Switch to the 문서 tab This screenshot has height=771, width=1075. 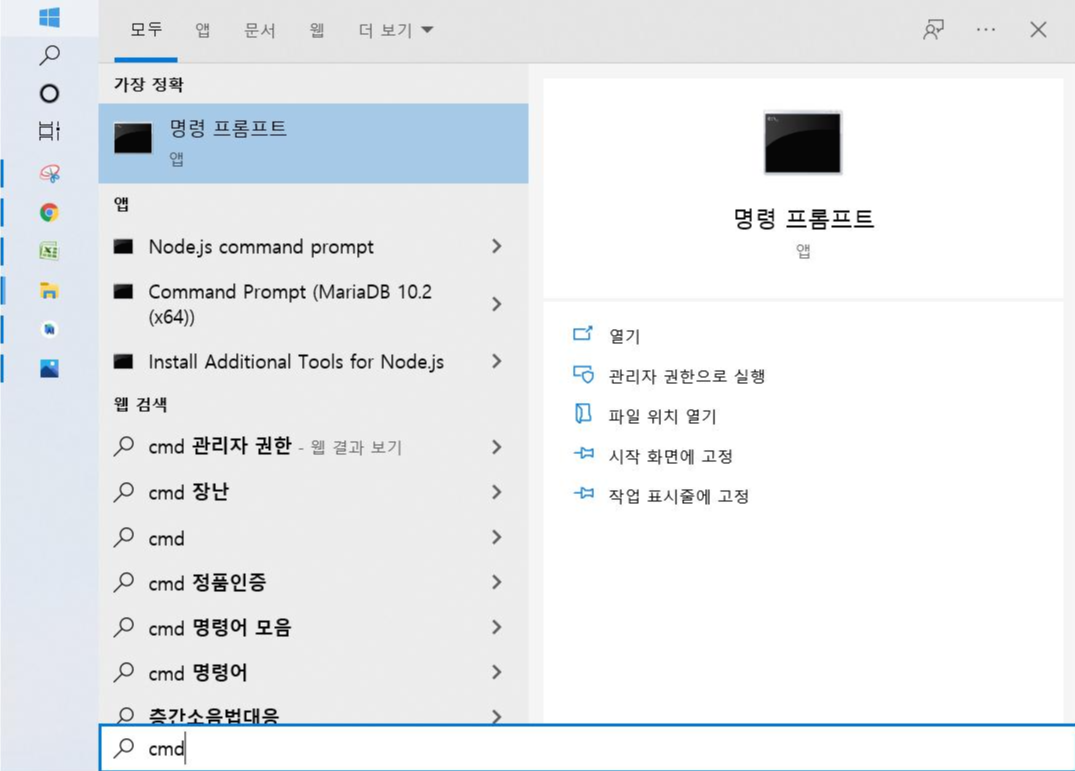point(260,30)
